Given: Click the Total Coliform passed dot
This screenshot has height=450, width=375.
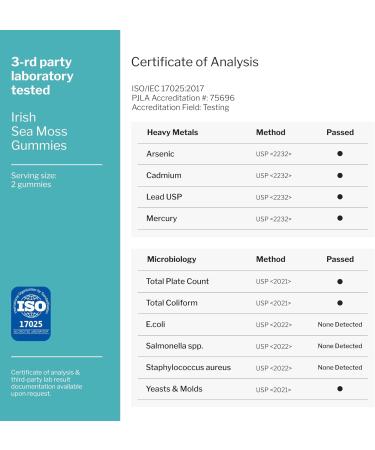Looking at the screenshot, I should click(340, 303).
